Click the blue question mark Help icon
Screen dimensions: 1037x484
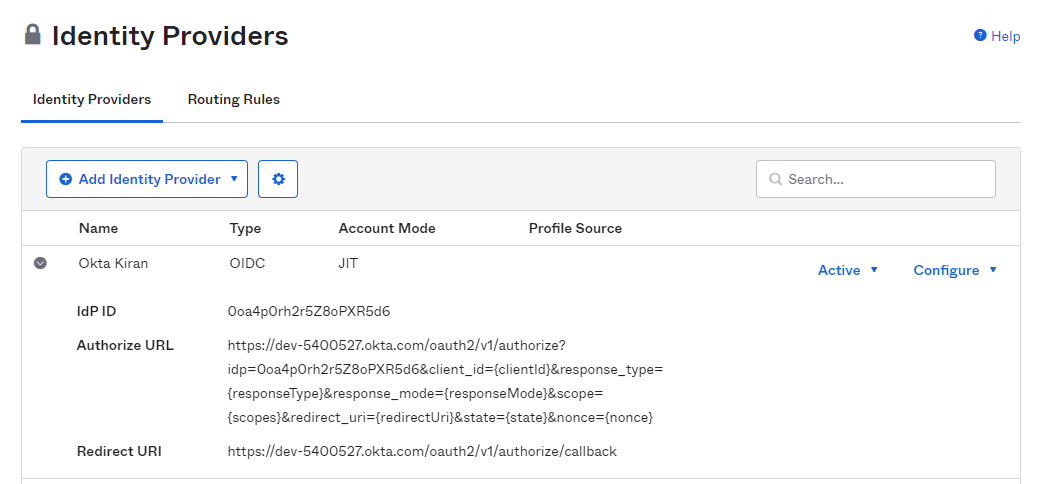pos(980,36)
